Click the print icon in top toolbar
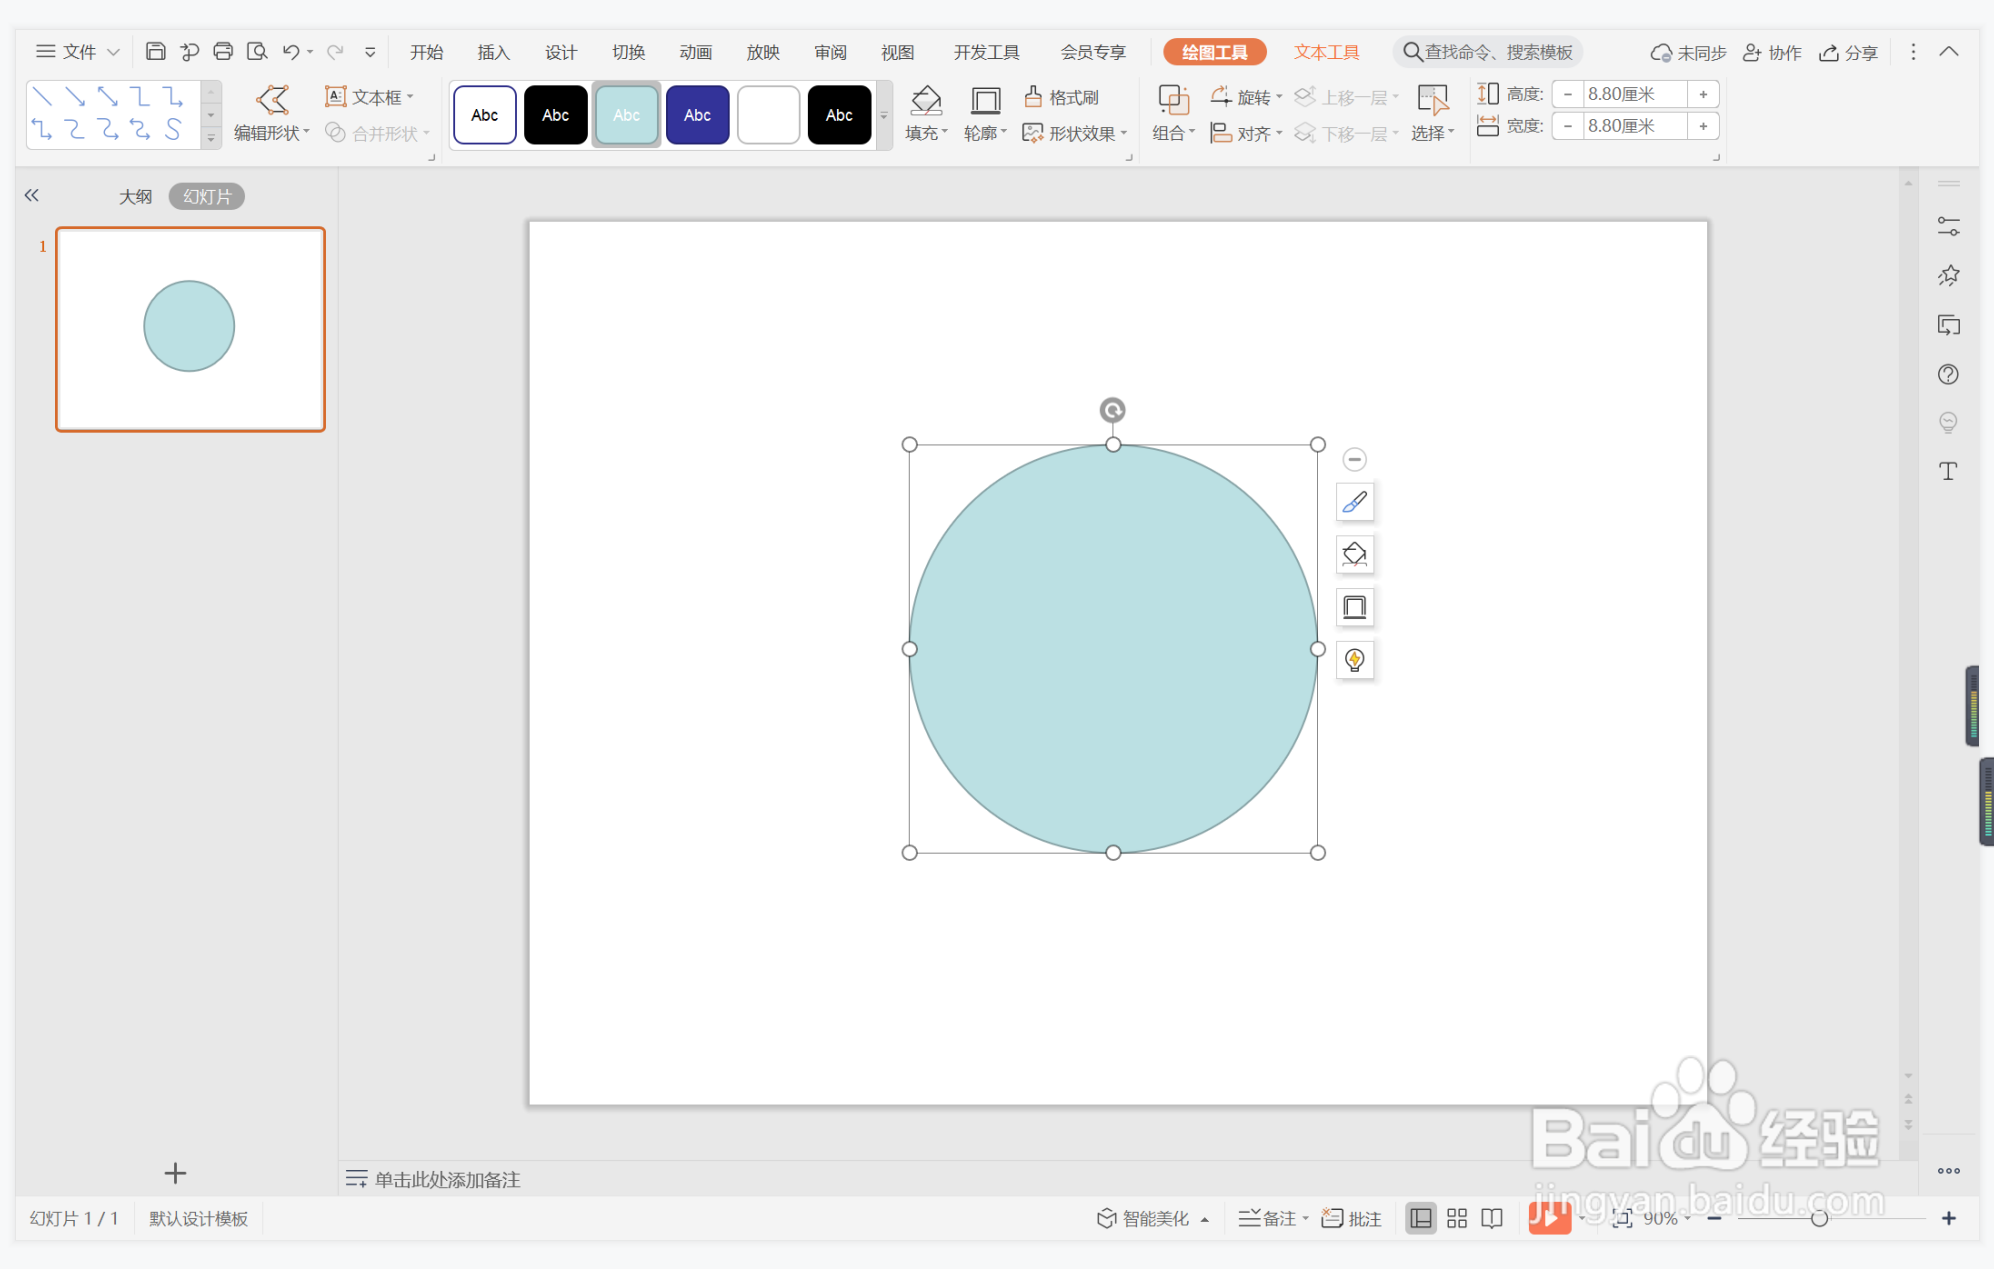The width and height of the screenshot is (1994, 1269). point(223,52)
